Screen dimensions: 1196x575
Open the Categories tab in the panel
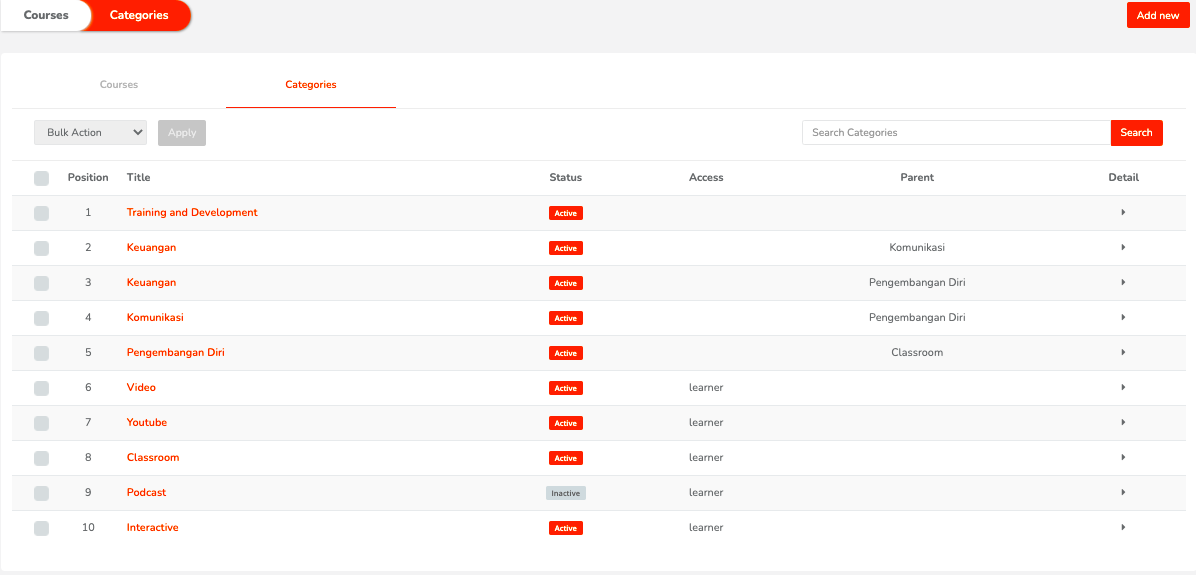tap(311, 85)
